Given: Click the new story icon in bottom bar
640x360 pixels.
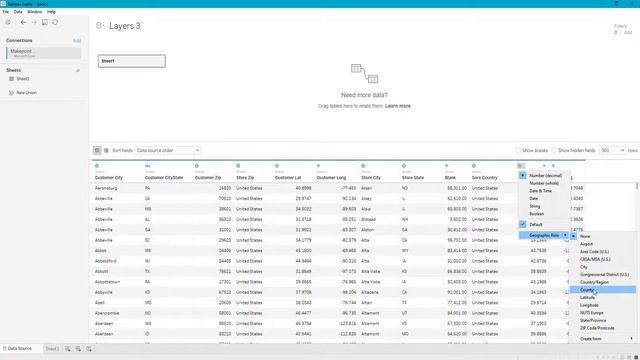Looking at the screenshot, I should coord(89,349).
